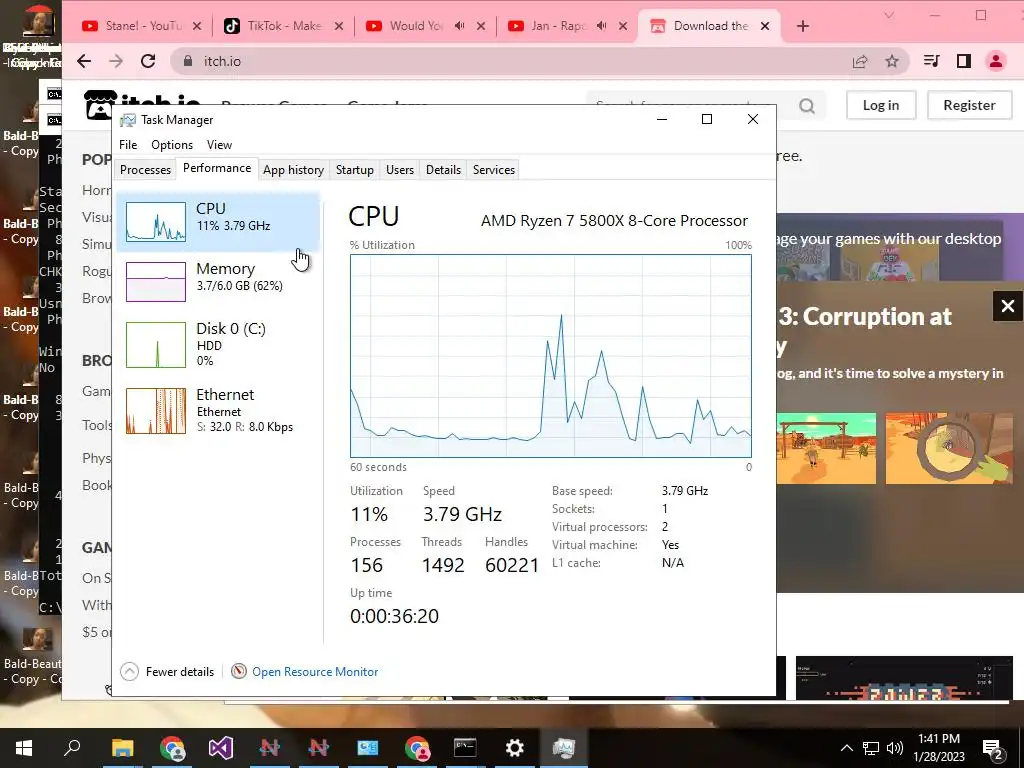Viewport: 1024px width, 768px height.
Task: Switch to the Users tab
Action: pyautogui.click(x=400, y=170)
